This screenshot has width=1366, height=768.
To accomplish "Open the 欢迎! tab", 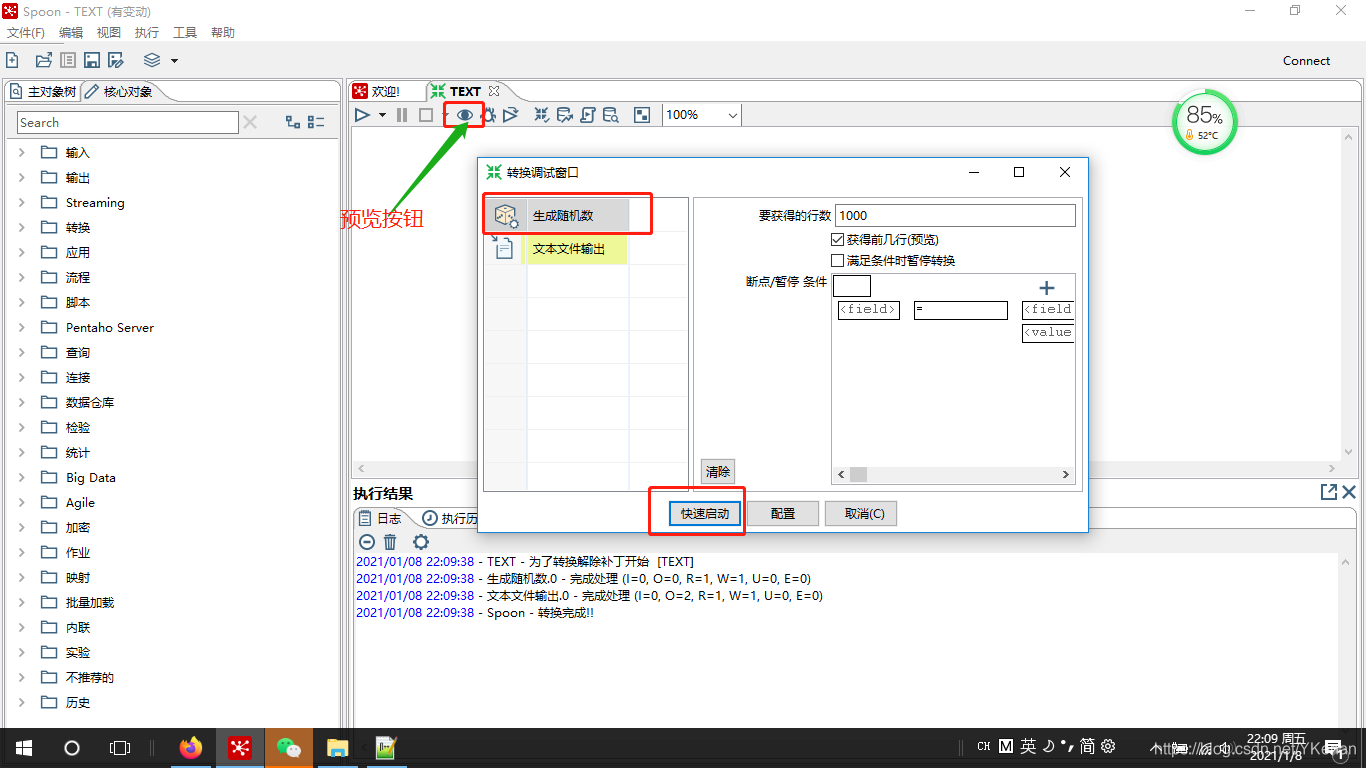I will (x=376, y=91).
